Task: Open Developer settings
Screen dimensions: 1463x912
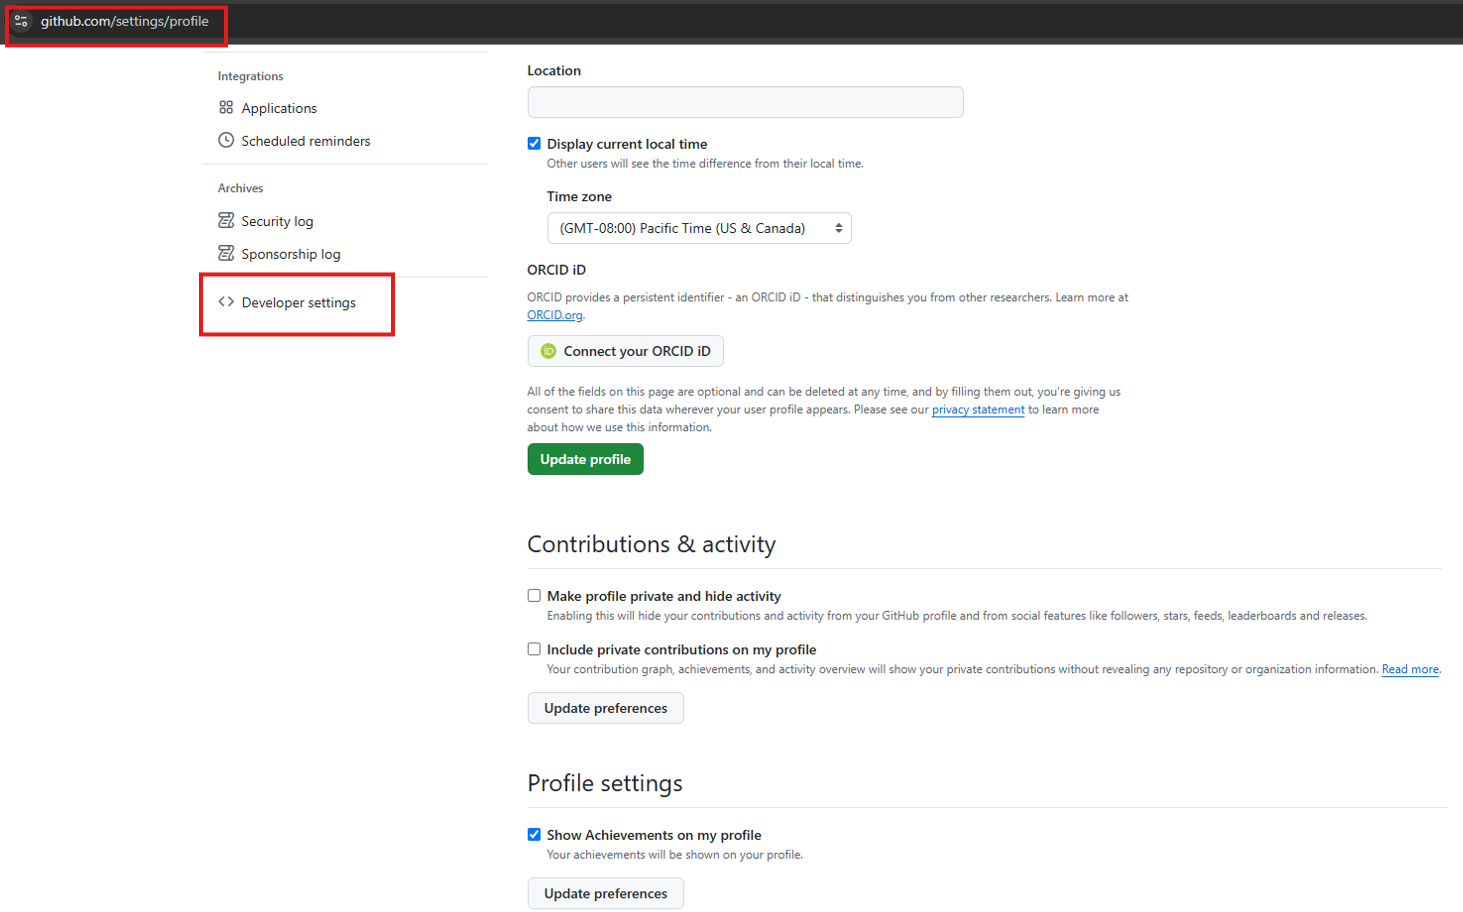Action: click(x=299, y=303)
